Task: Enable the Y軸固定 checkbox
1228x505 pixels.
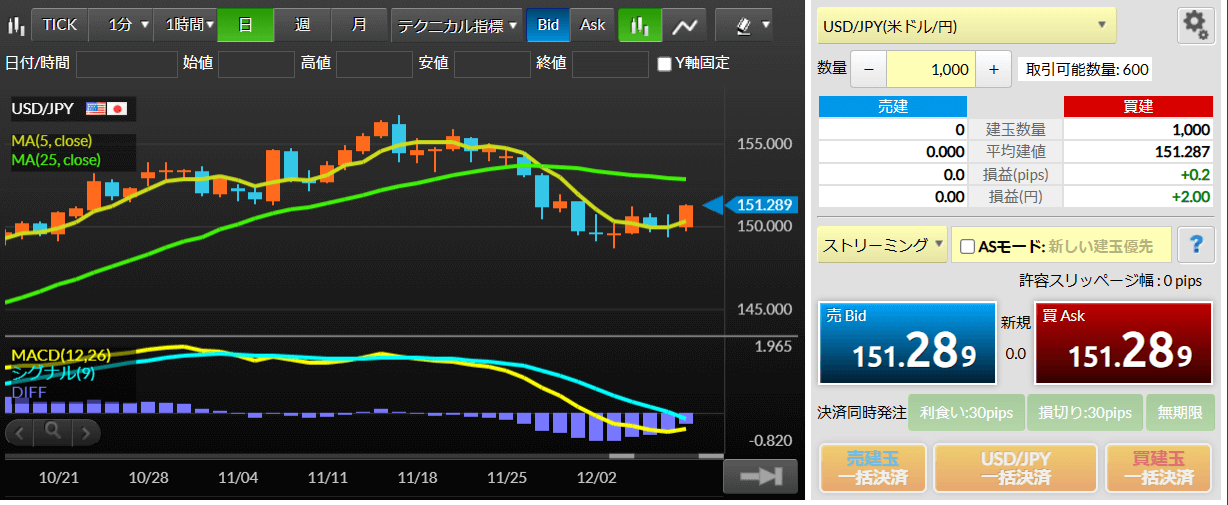Action: point(665,64)
